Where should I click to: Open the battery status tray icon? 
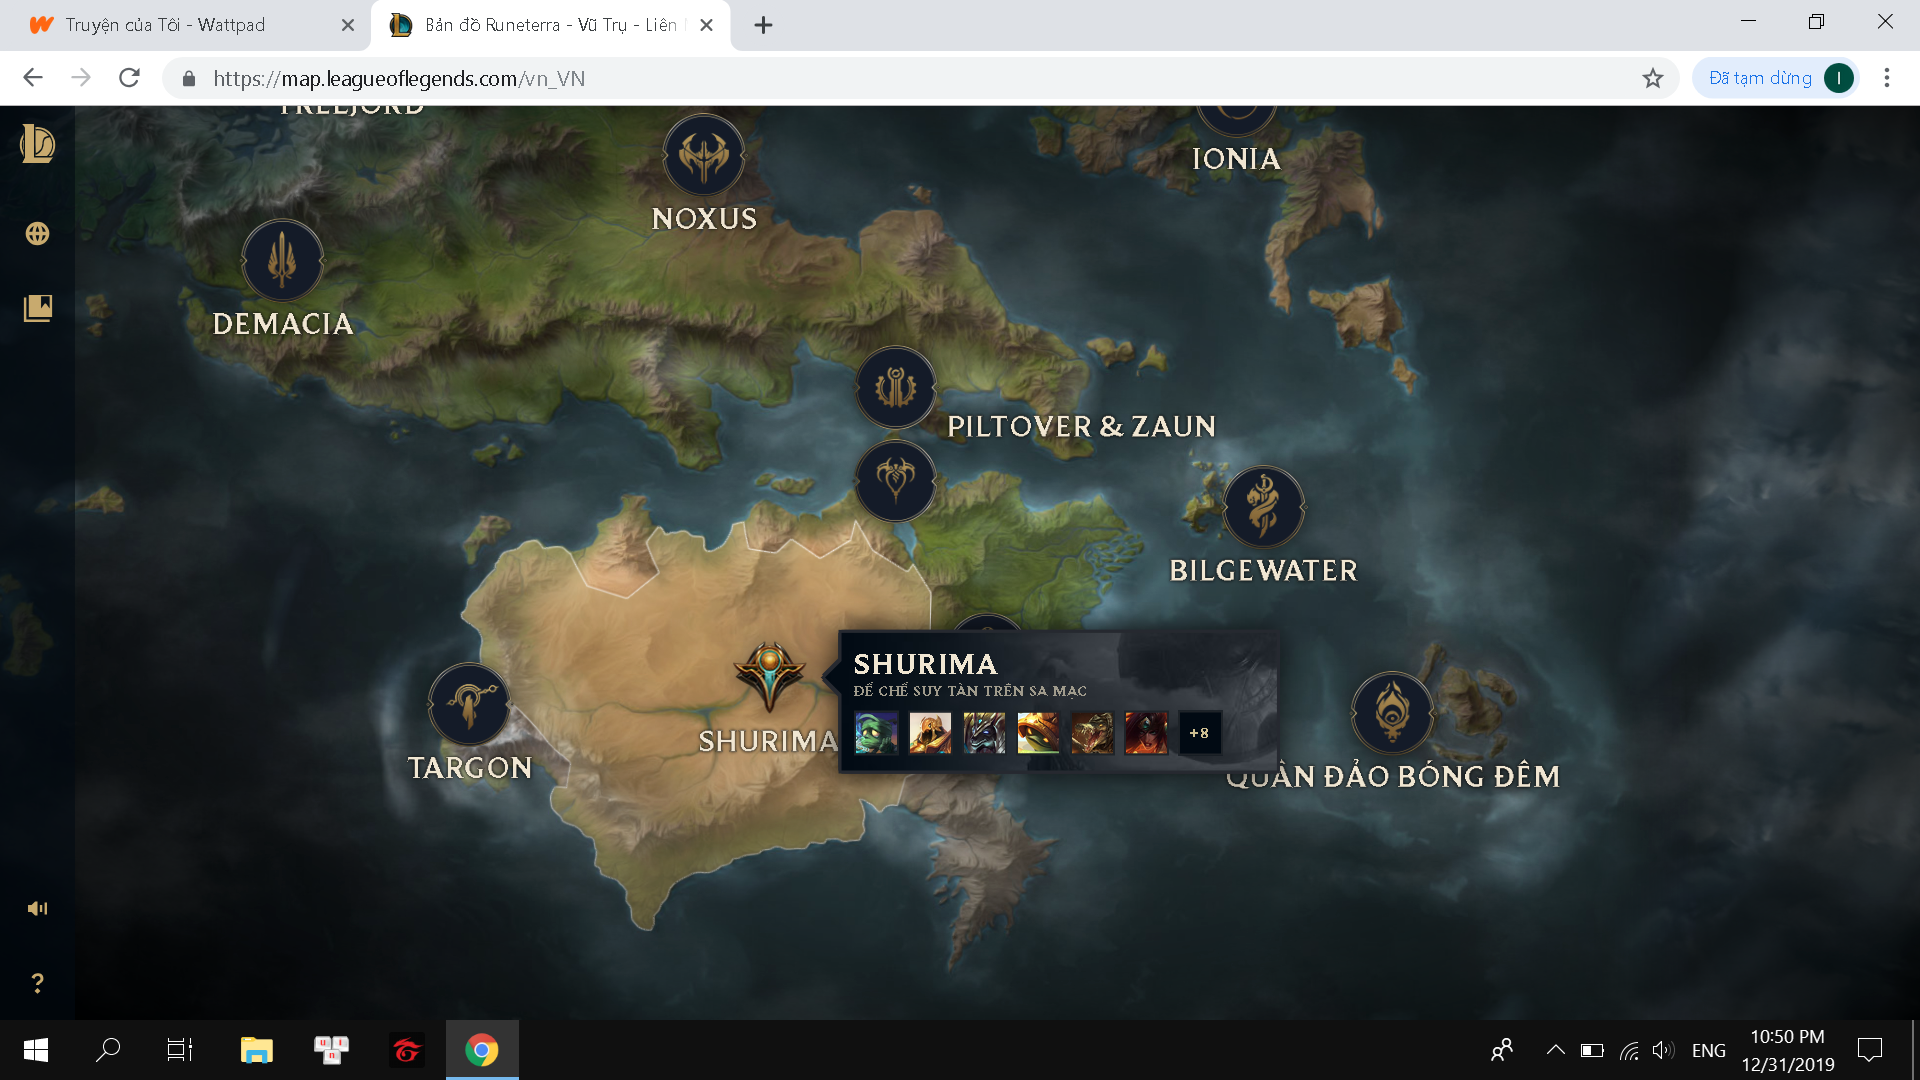(x=1592, y=1050)
